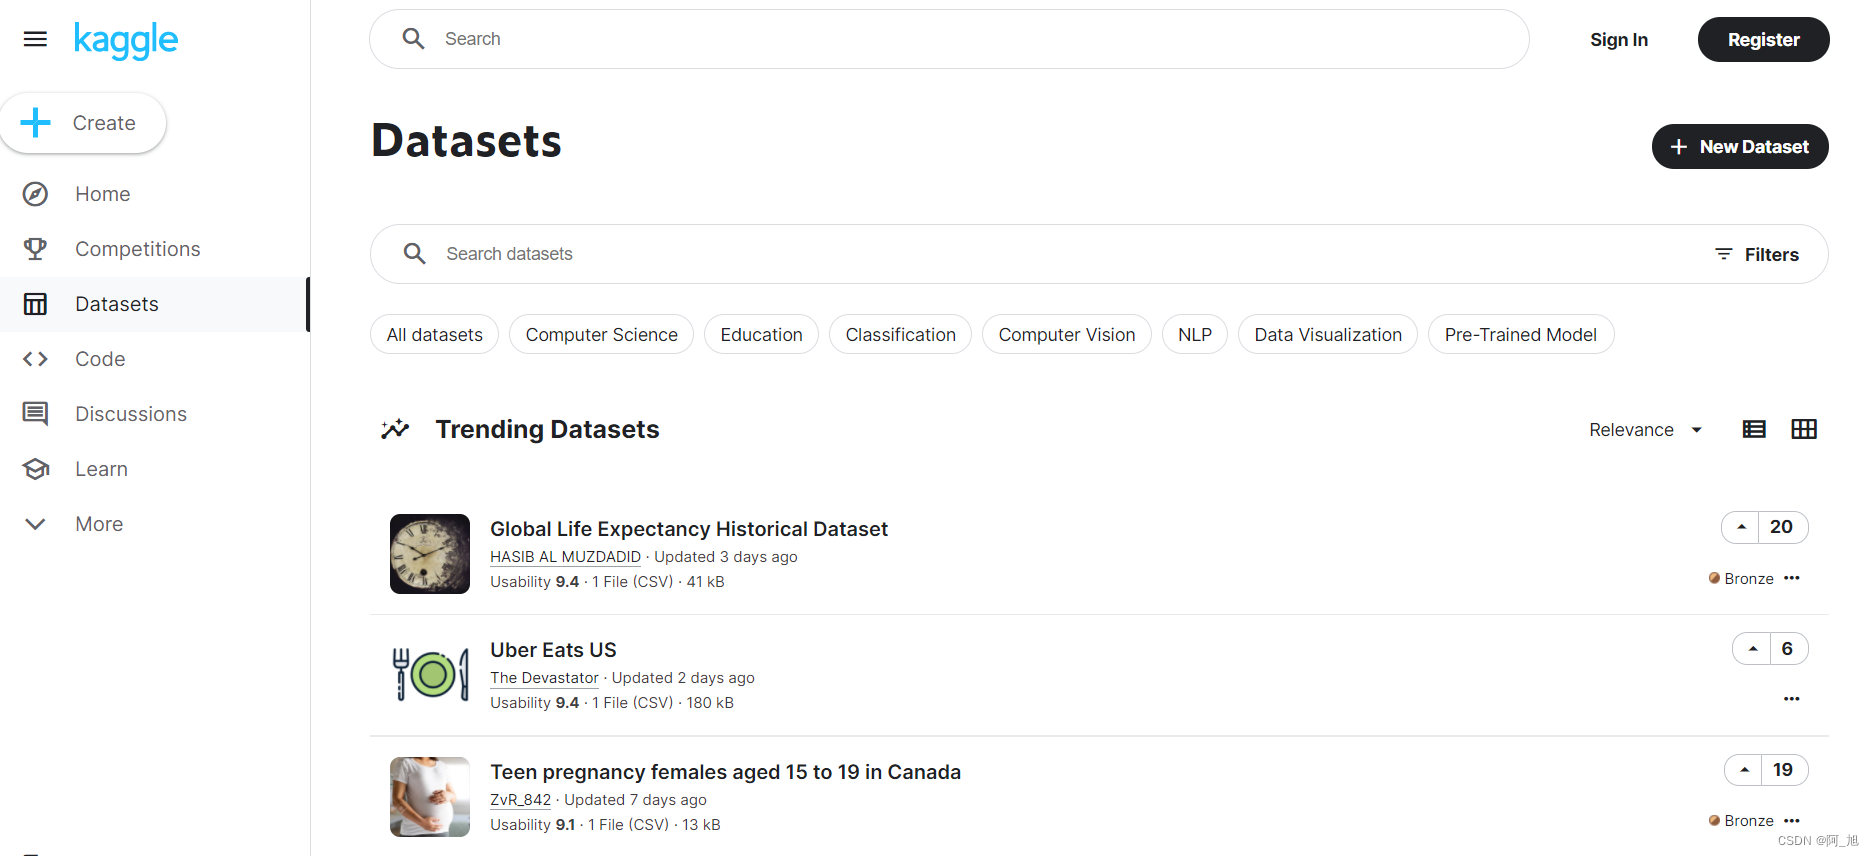Click the Kaggle logo
Screen dimensions: 1874x856
click(x=126, y=40)
